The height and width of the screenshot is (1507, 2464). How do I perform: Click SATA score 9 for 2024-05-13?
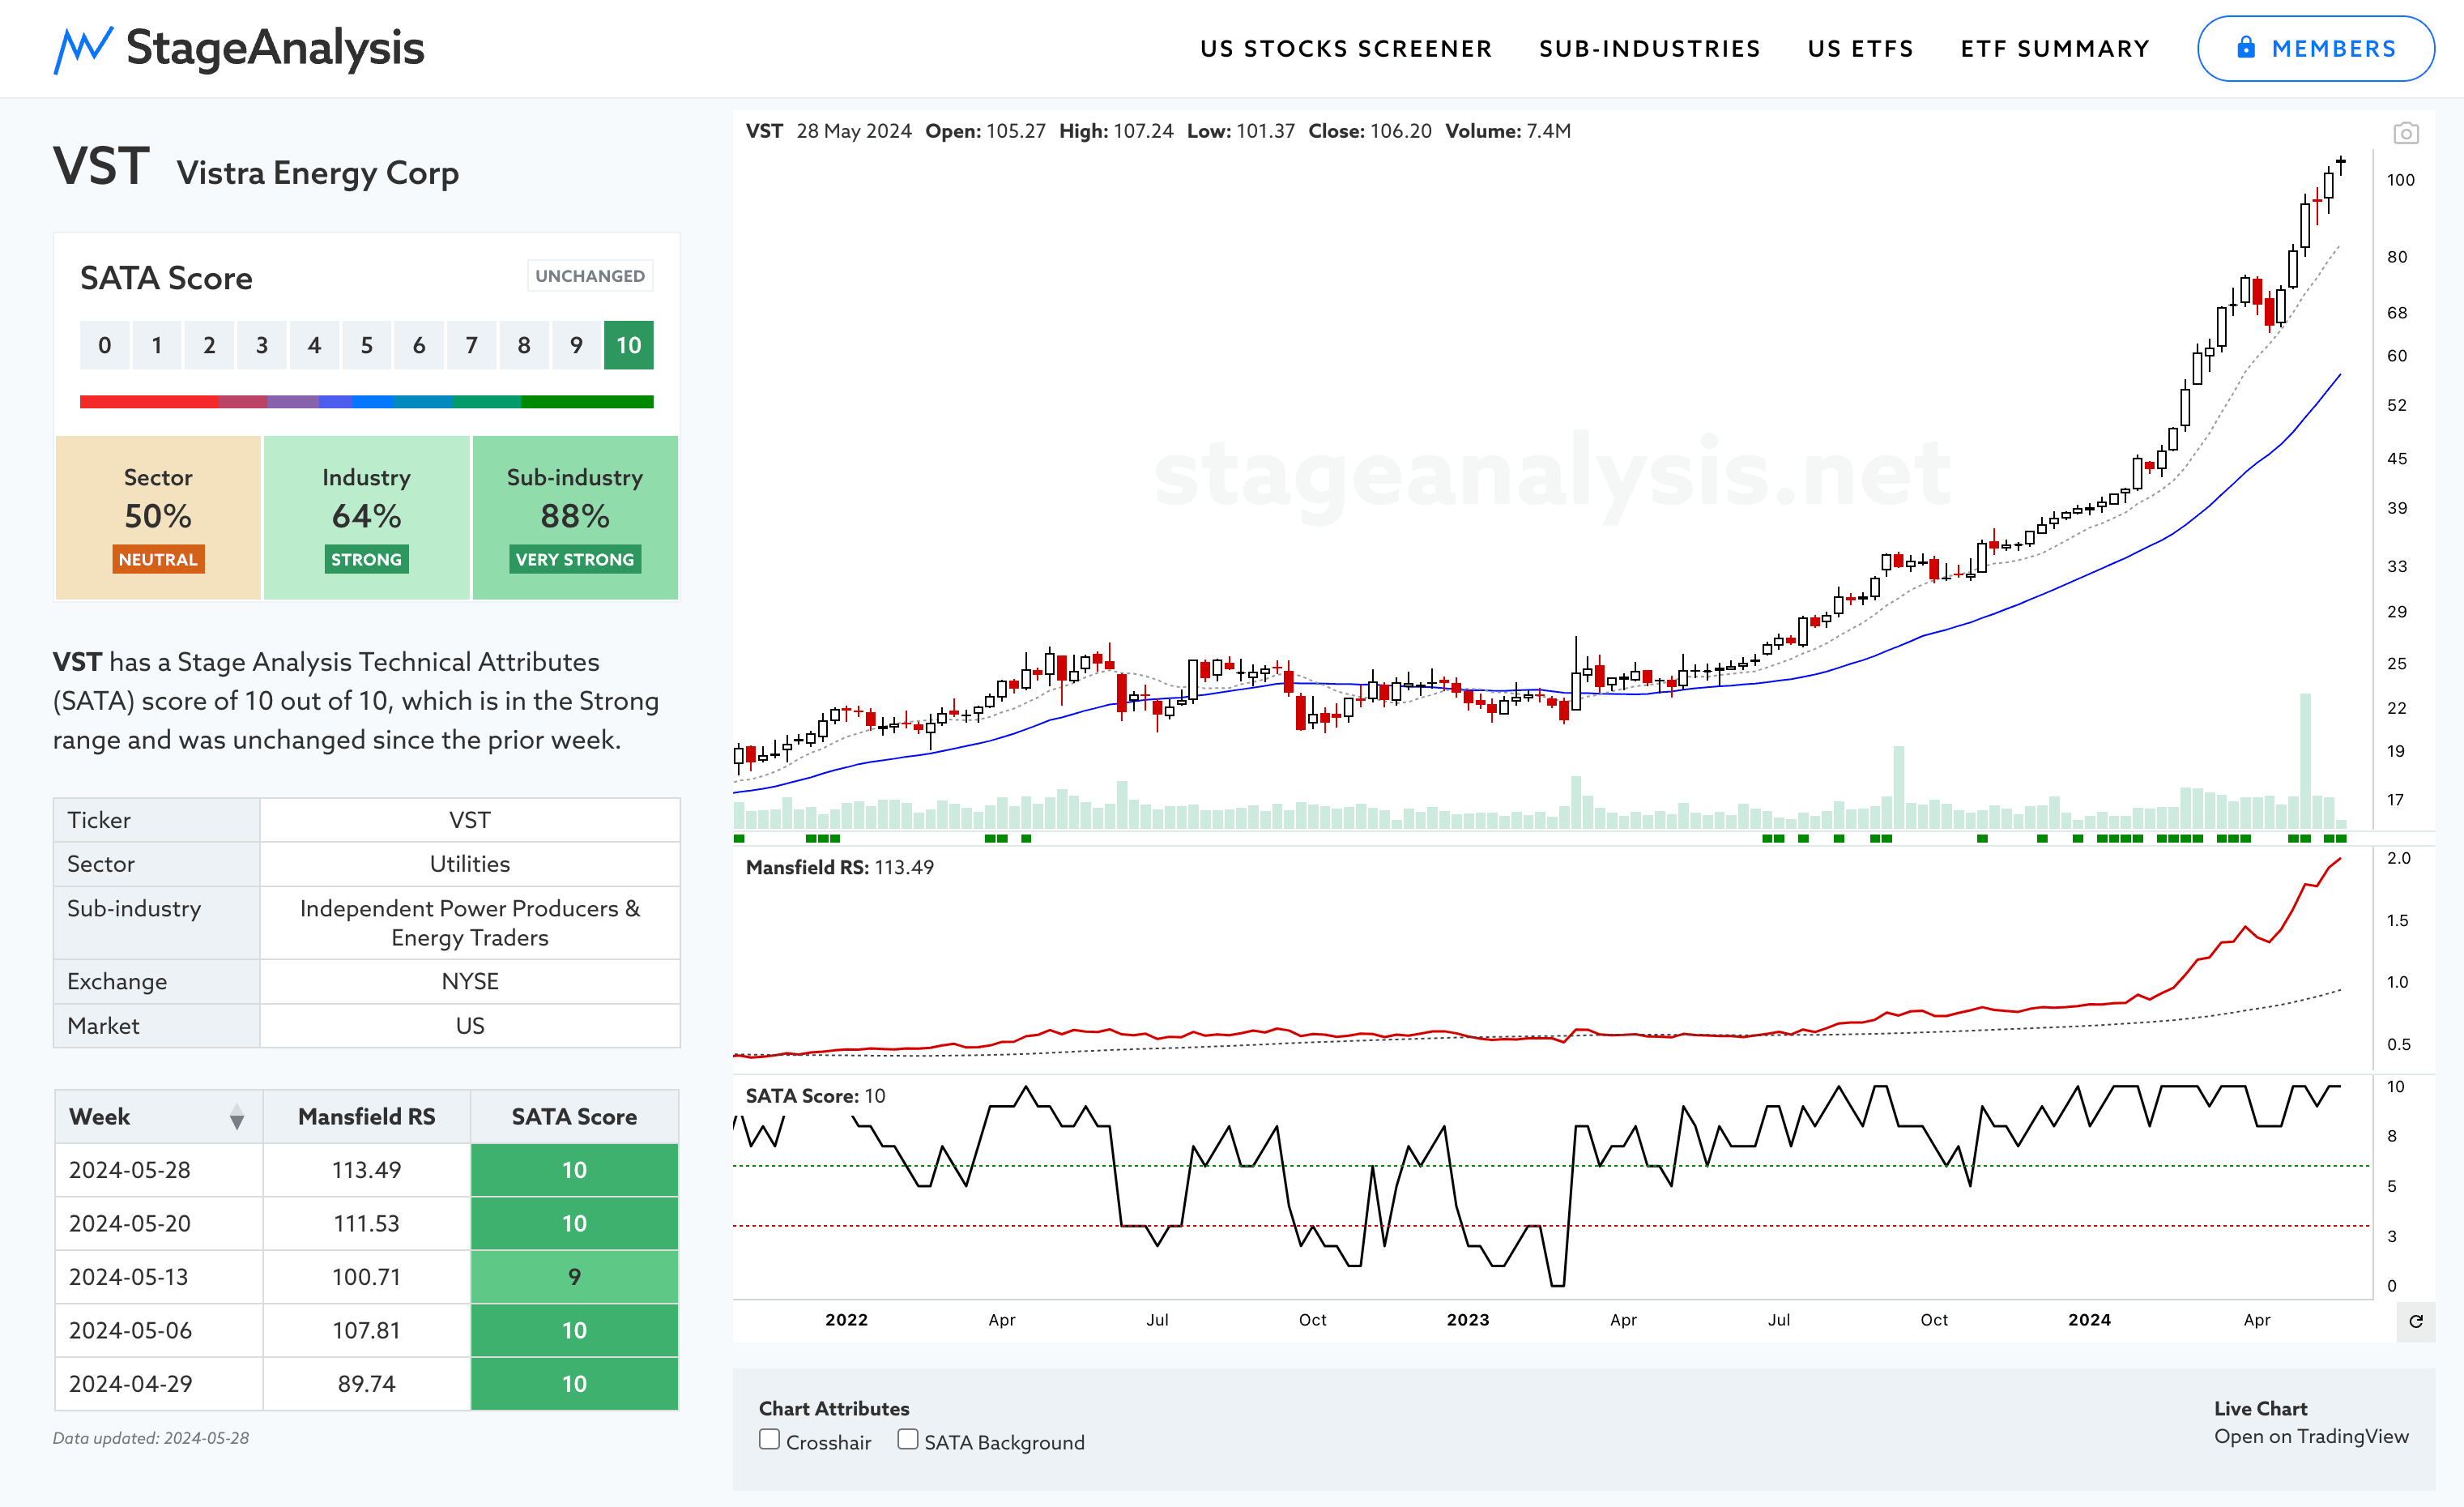pyautogui.click(x=574, y=1277)
